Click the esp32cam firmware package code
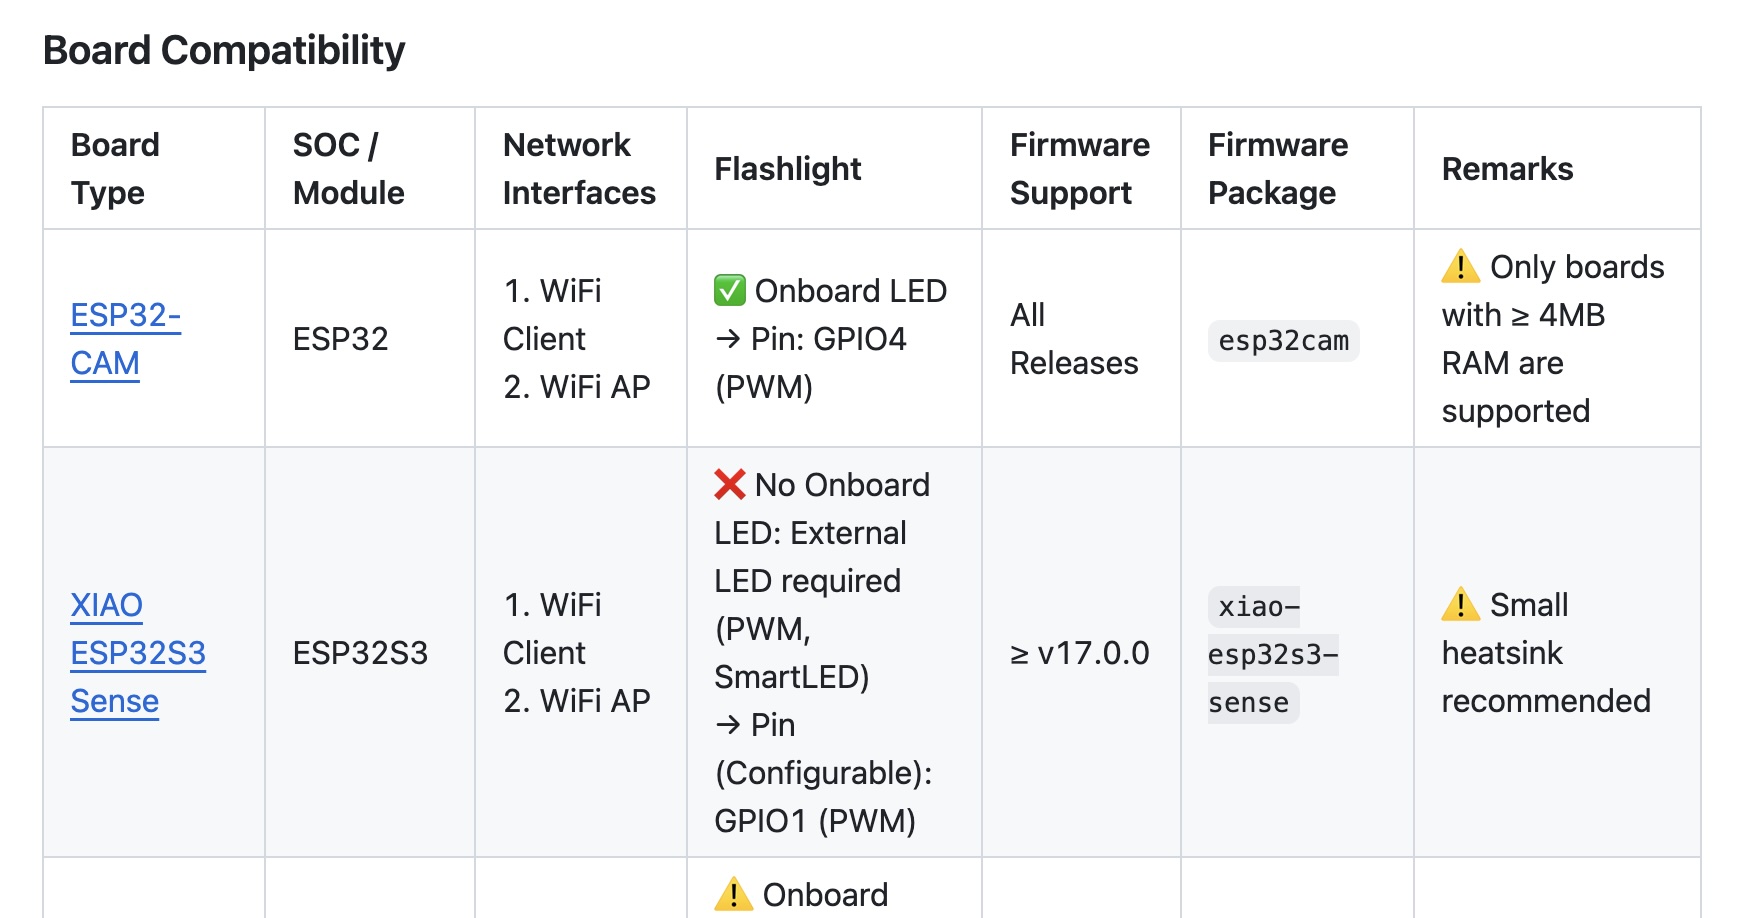The height and width of the screenshot is (918, 1762). [x=1283, y=341]
